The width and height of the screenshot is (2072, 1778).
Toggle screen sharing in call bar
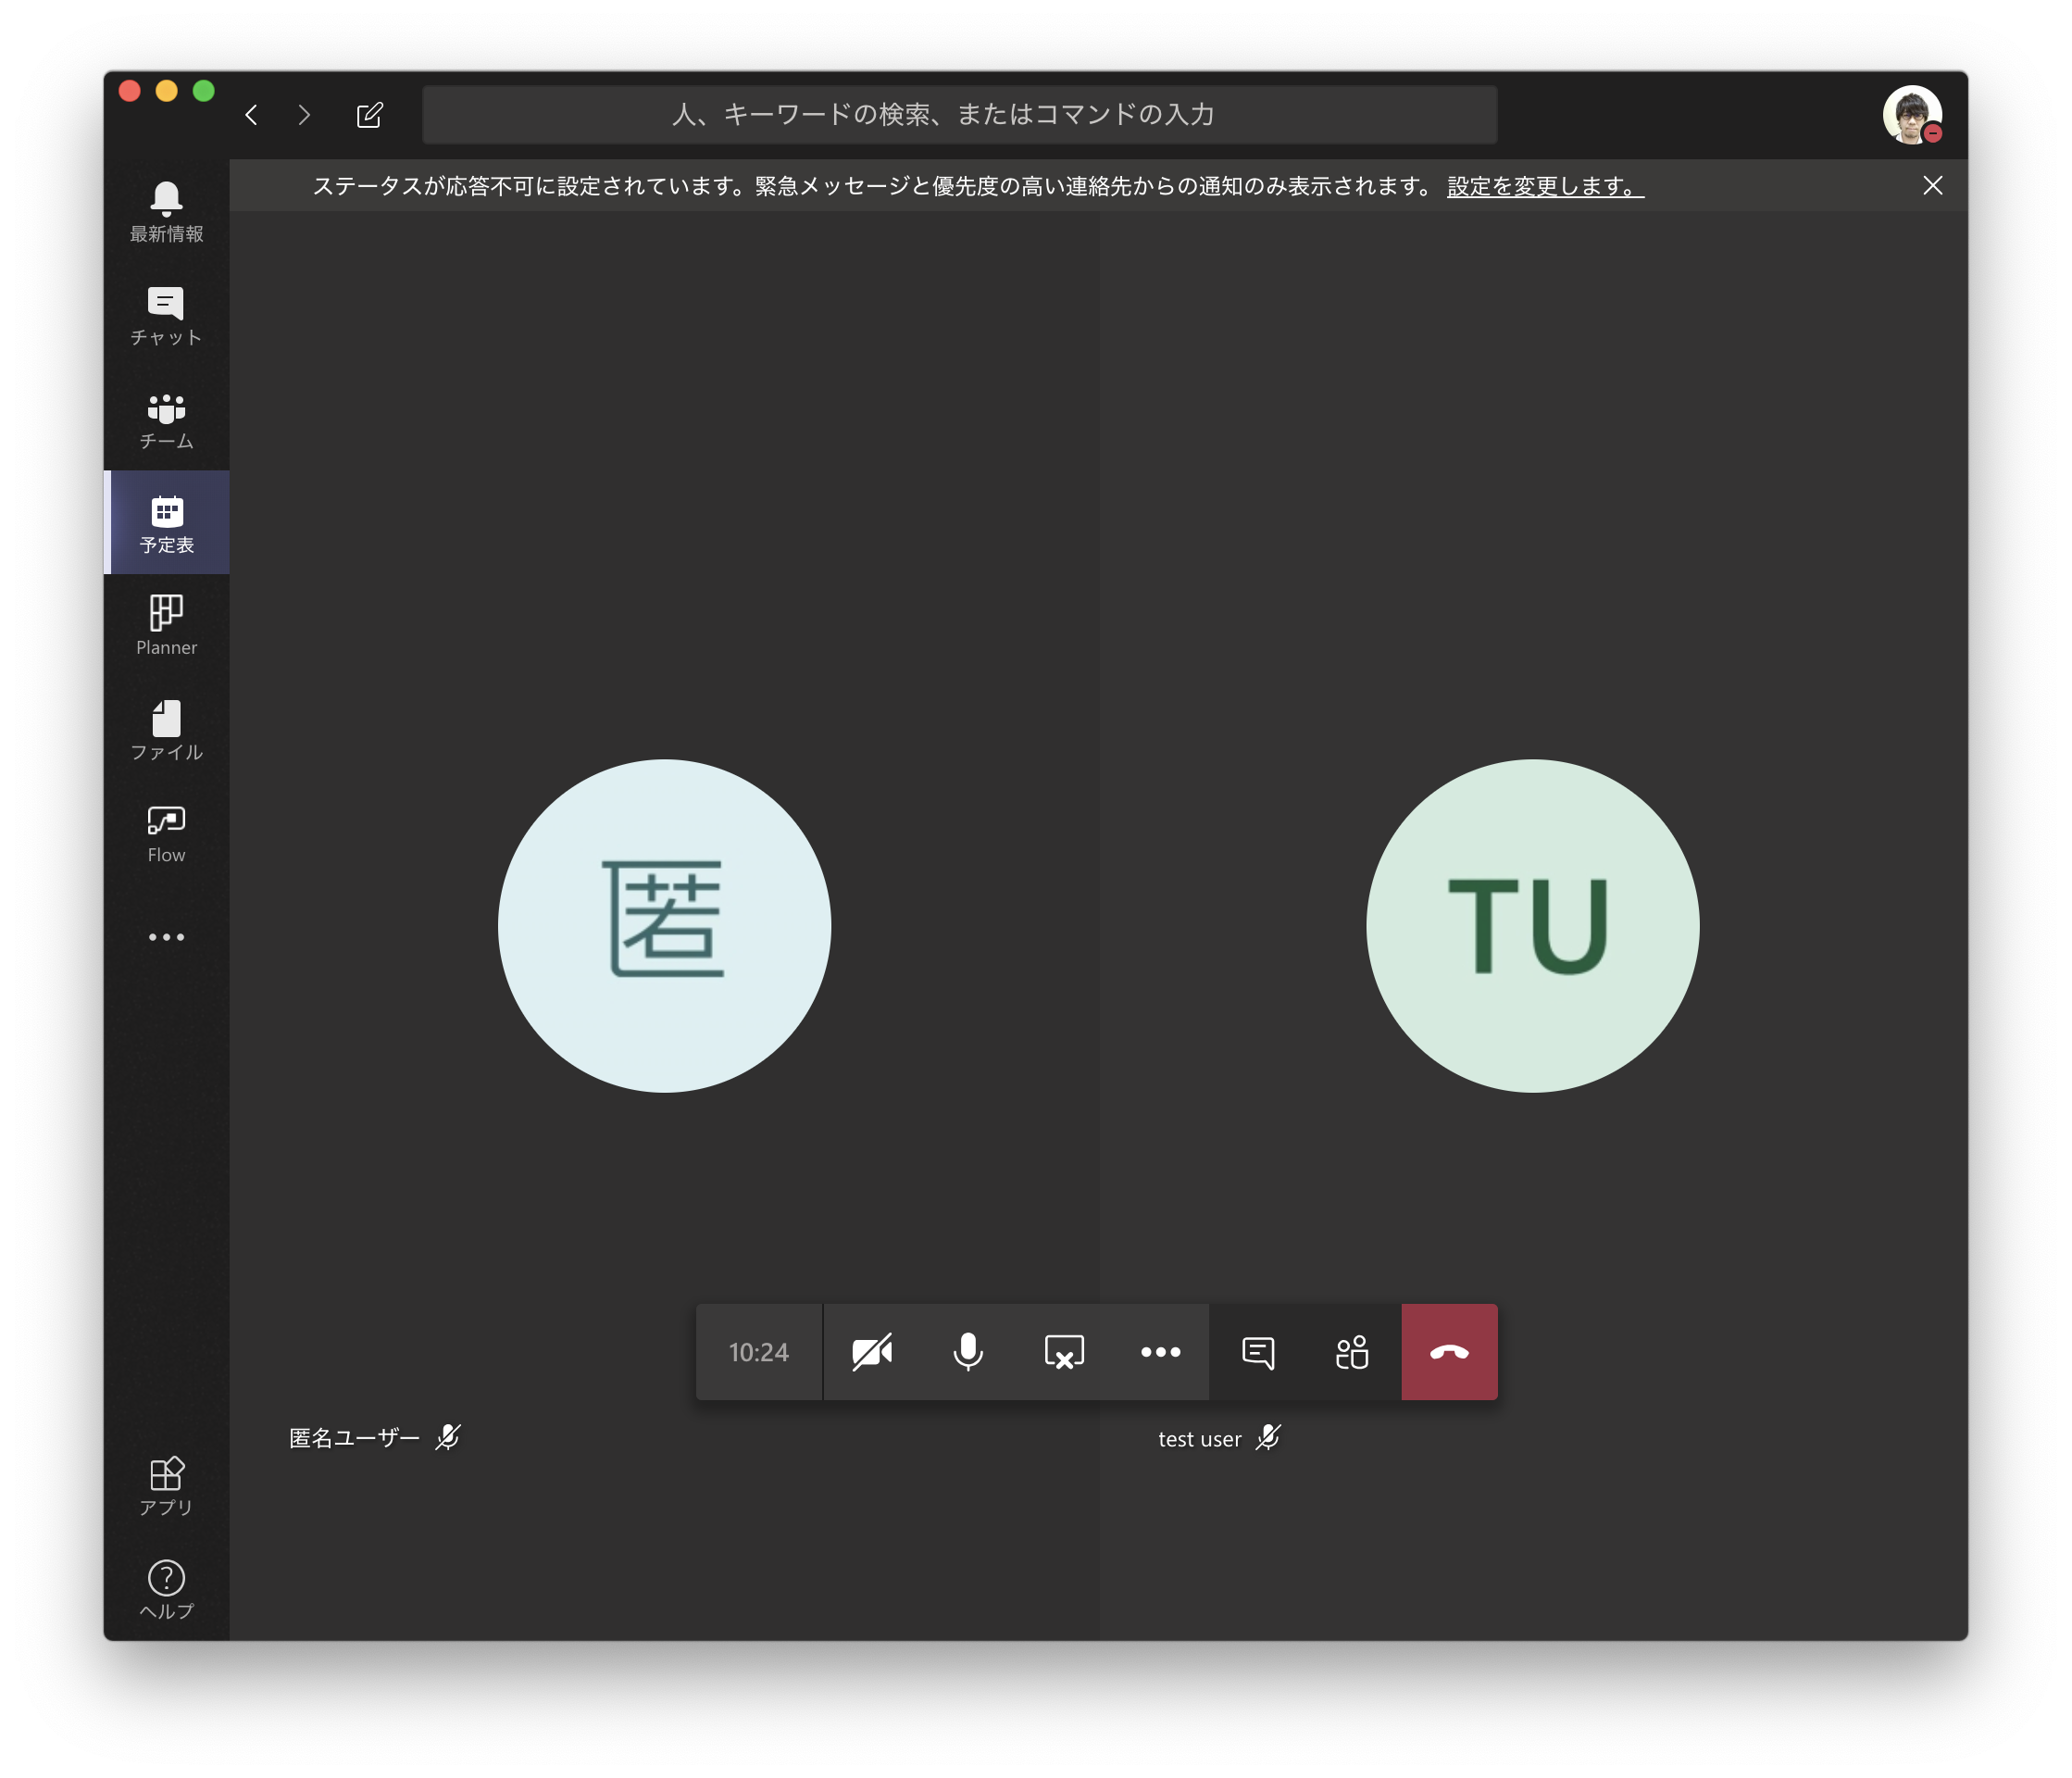click(1064, 1352)
